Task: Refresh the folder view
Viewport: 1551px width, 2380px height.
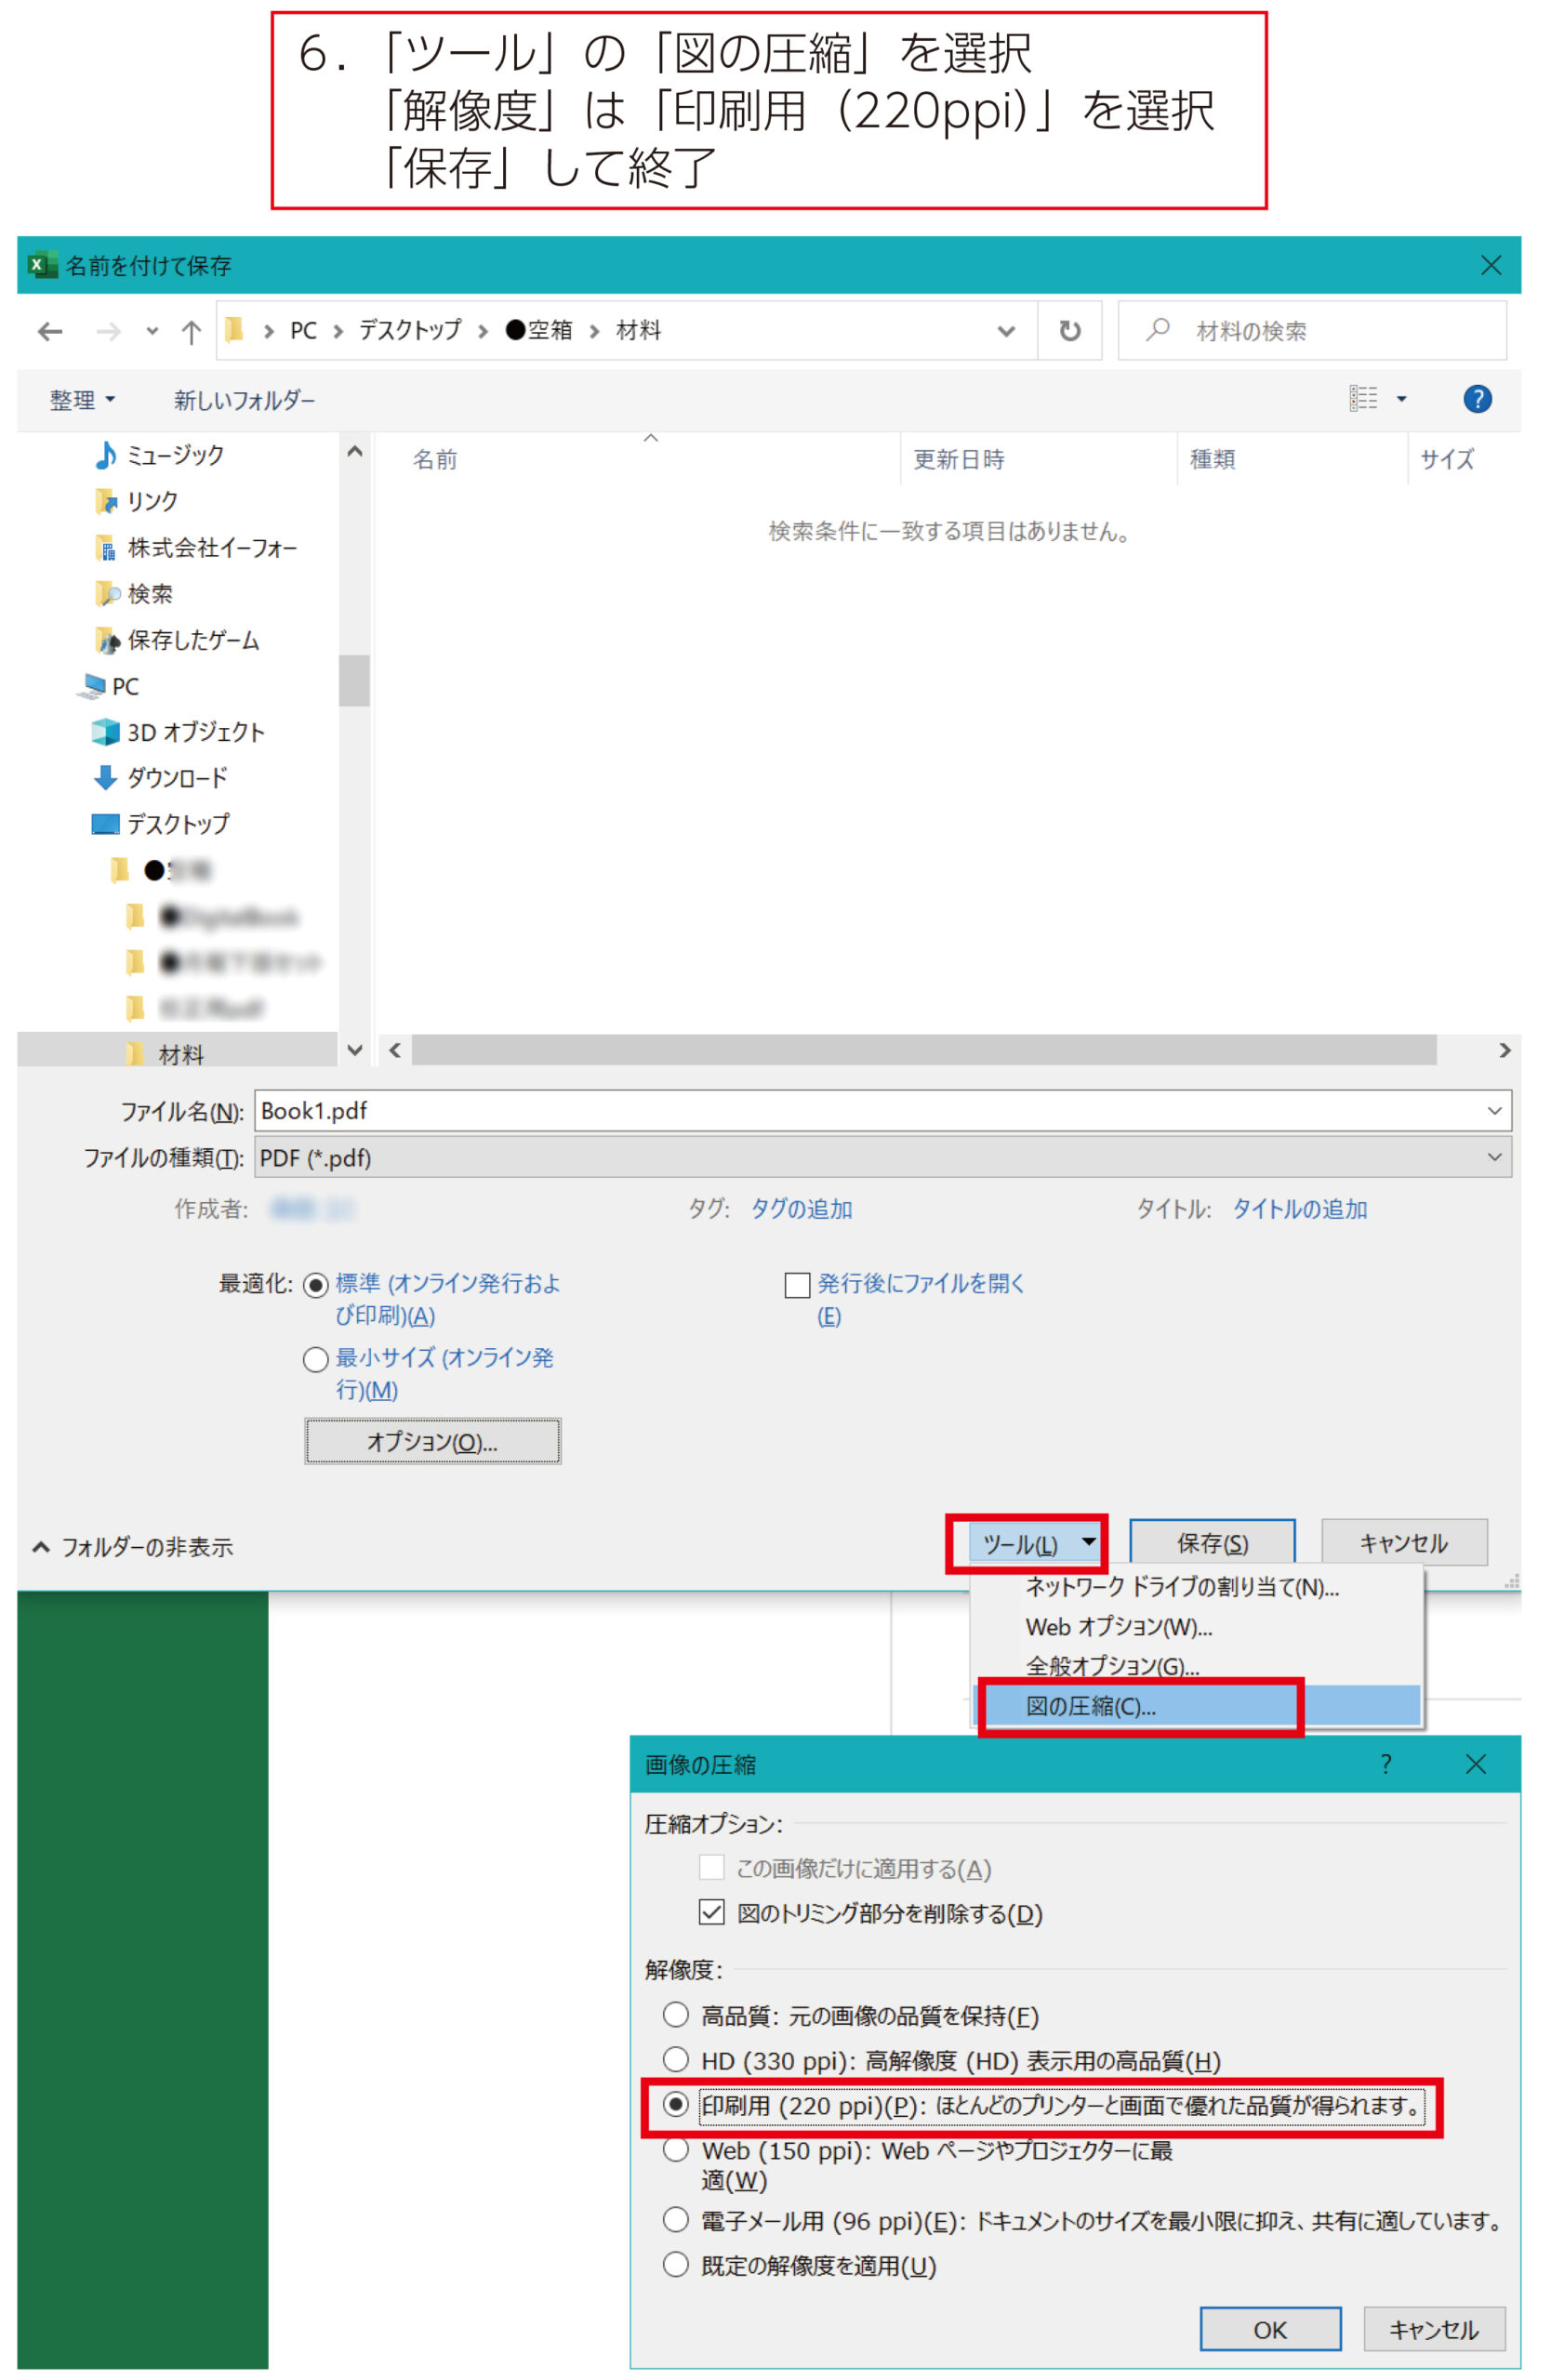Action: pos(1069,331)
